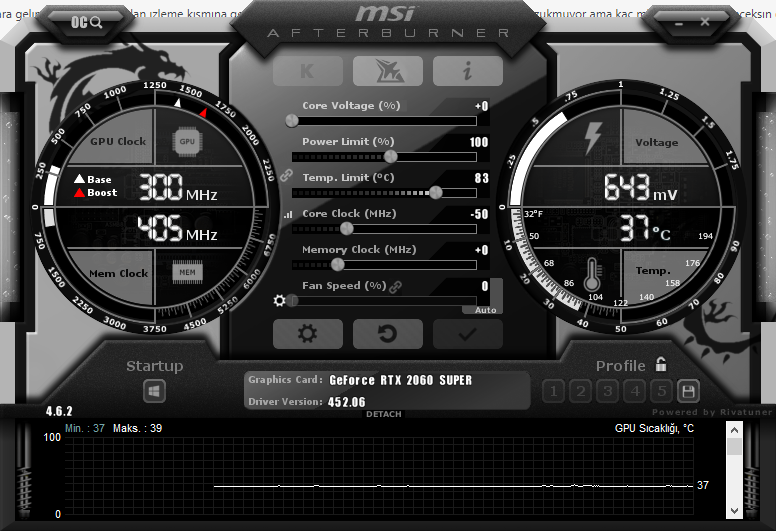The width and height of the screenshot is (776, 531).
Task: Click the Temp. Limit value 83
Action: (x=482, y=178)
